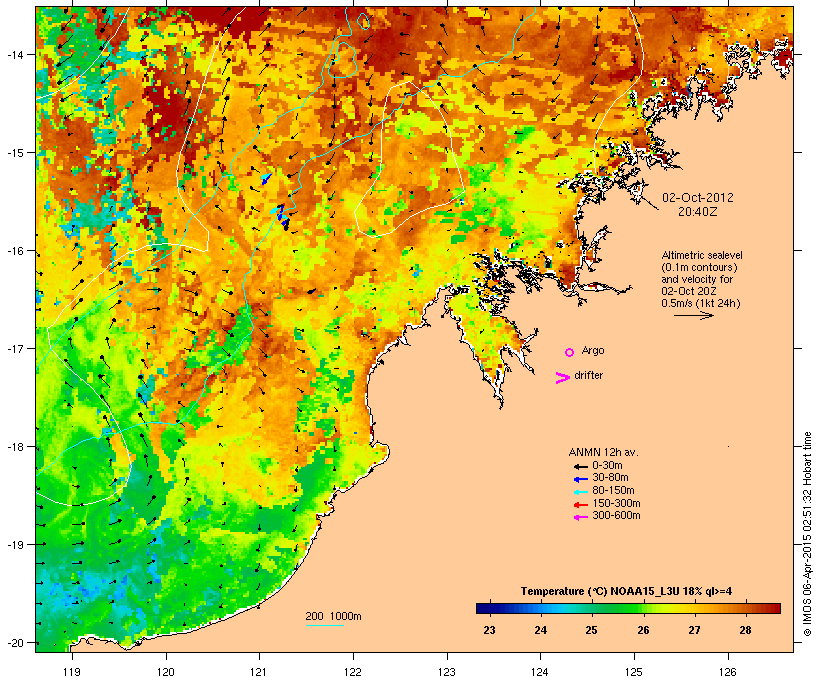
Task: Click the longitude axis label 125
Action: click(634, 672)
